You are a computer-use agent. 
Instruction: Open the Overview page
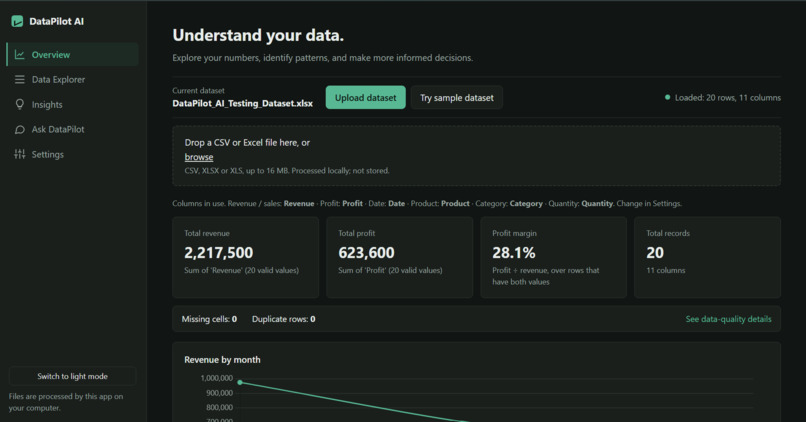pos(72,54)
